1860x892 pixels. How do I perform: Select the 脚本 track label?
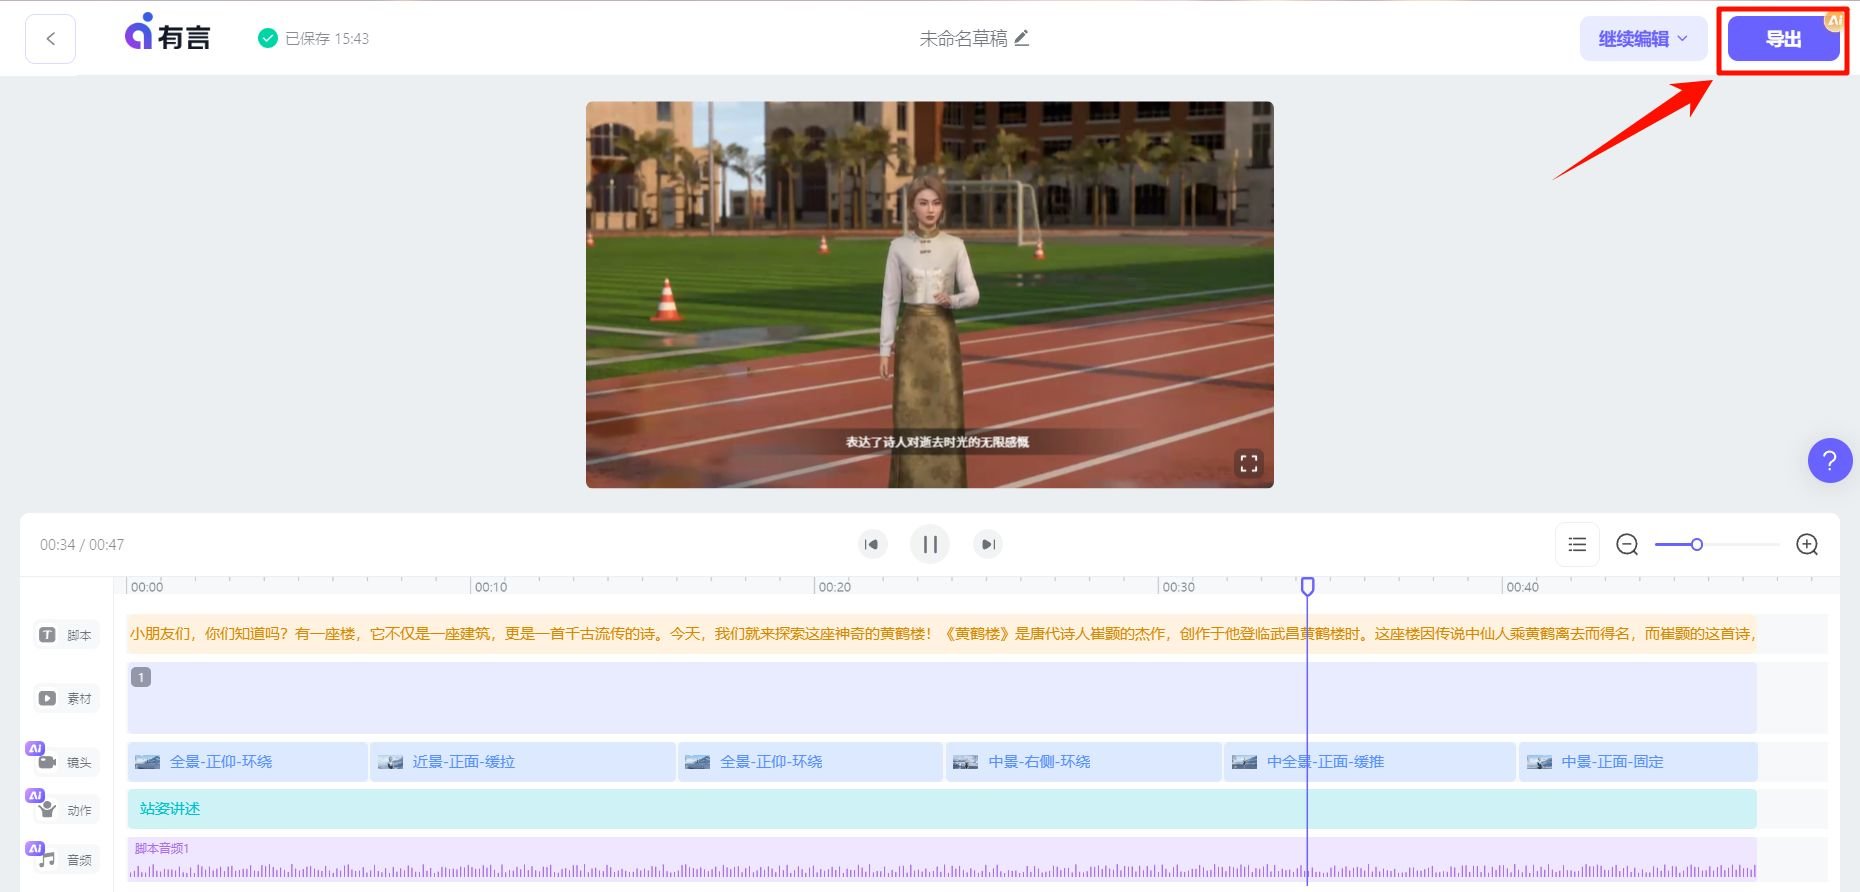(x=66, y=634)
